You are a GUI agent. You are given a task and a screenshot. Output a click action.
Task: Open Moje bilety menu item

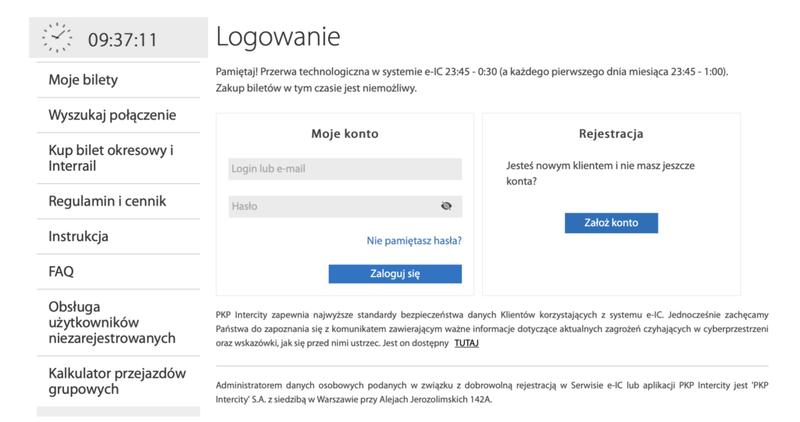pos(90,79)
